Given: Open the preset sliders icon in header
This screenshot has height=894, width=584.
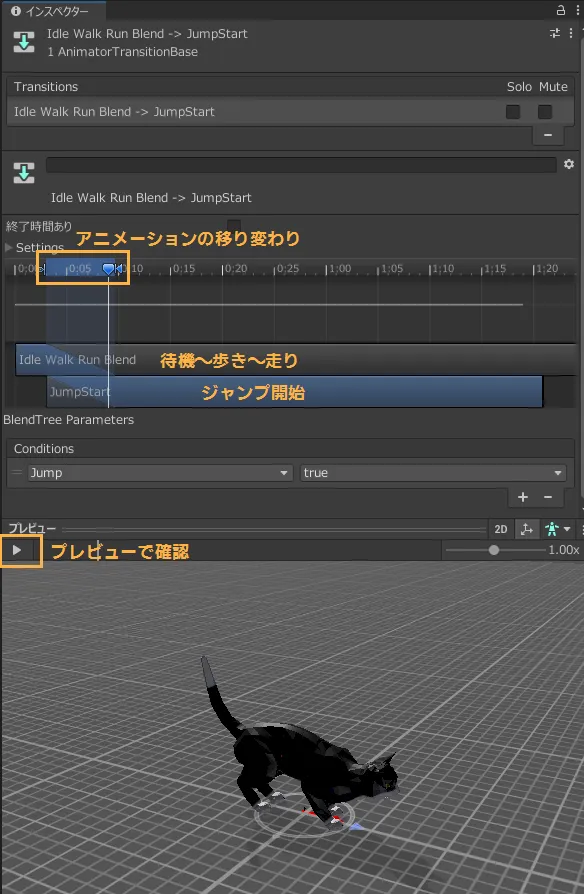Looking at the screenshot, I should click(x=555, y=33).
